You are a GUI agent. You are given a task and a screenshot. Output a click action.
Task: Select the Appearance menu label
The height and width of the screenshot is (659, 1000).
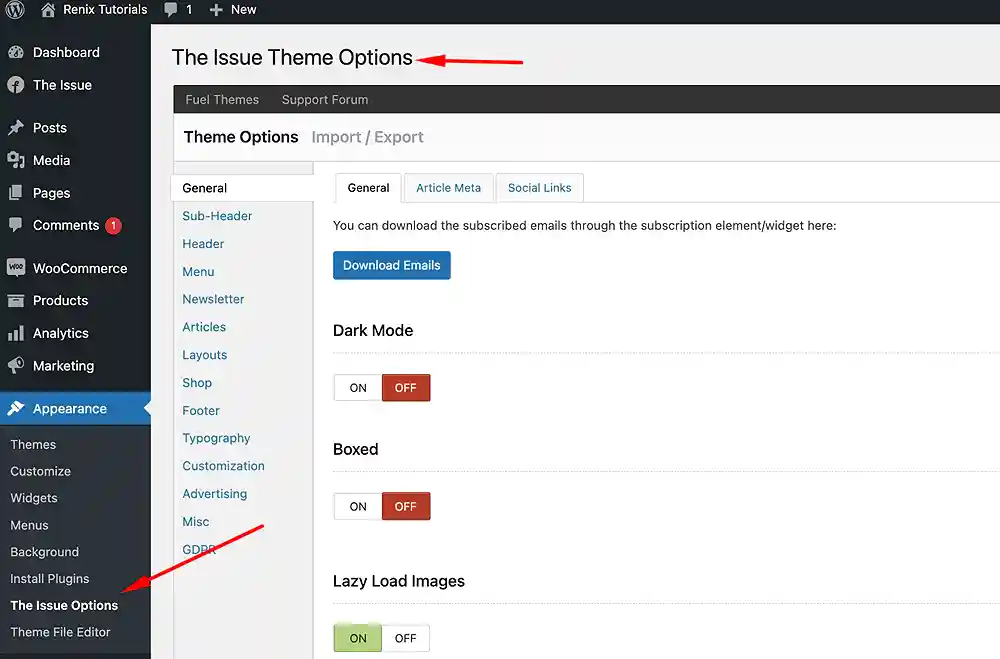coord(70,409)
